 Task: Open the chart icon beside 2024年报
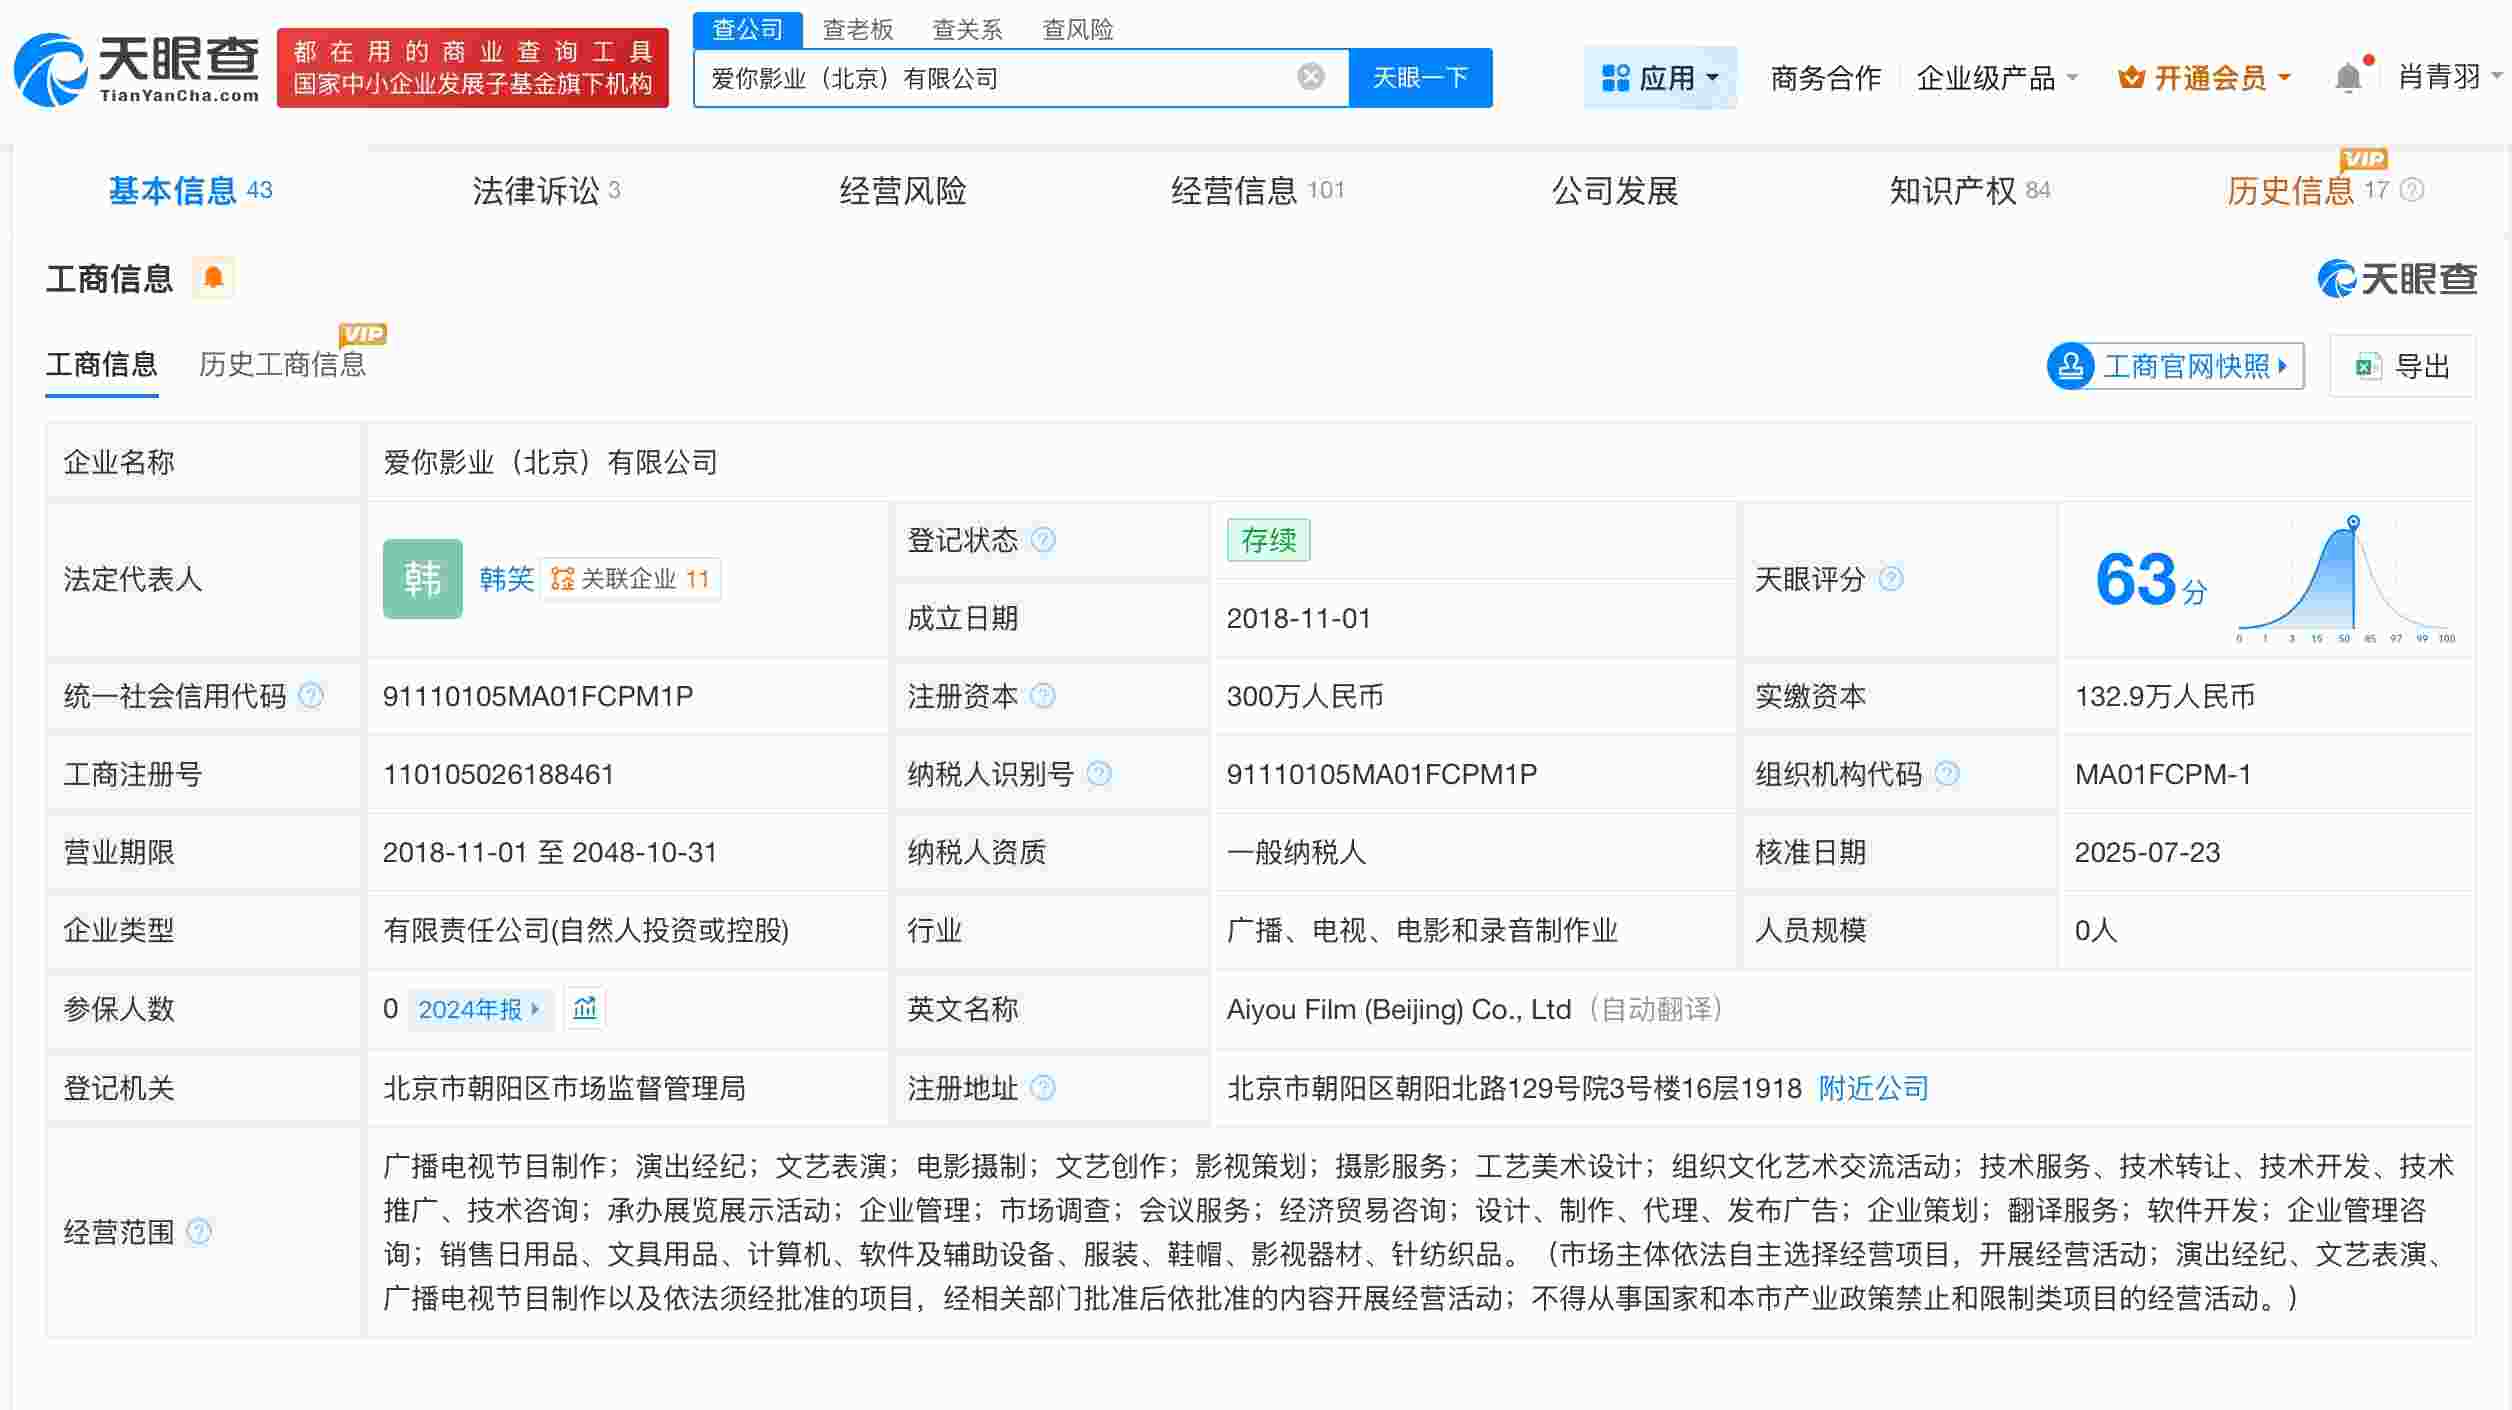pos(585,1009)
